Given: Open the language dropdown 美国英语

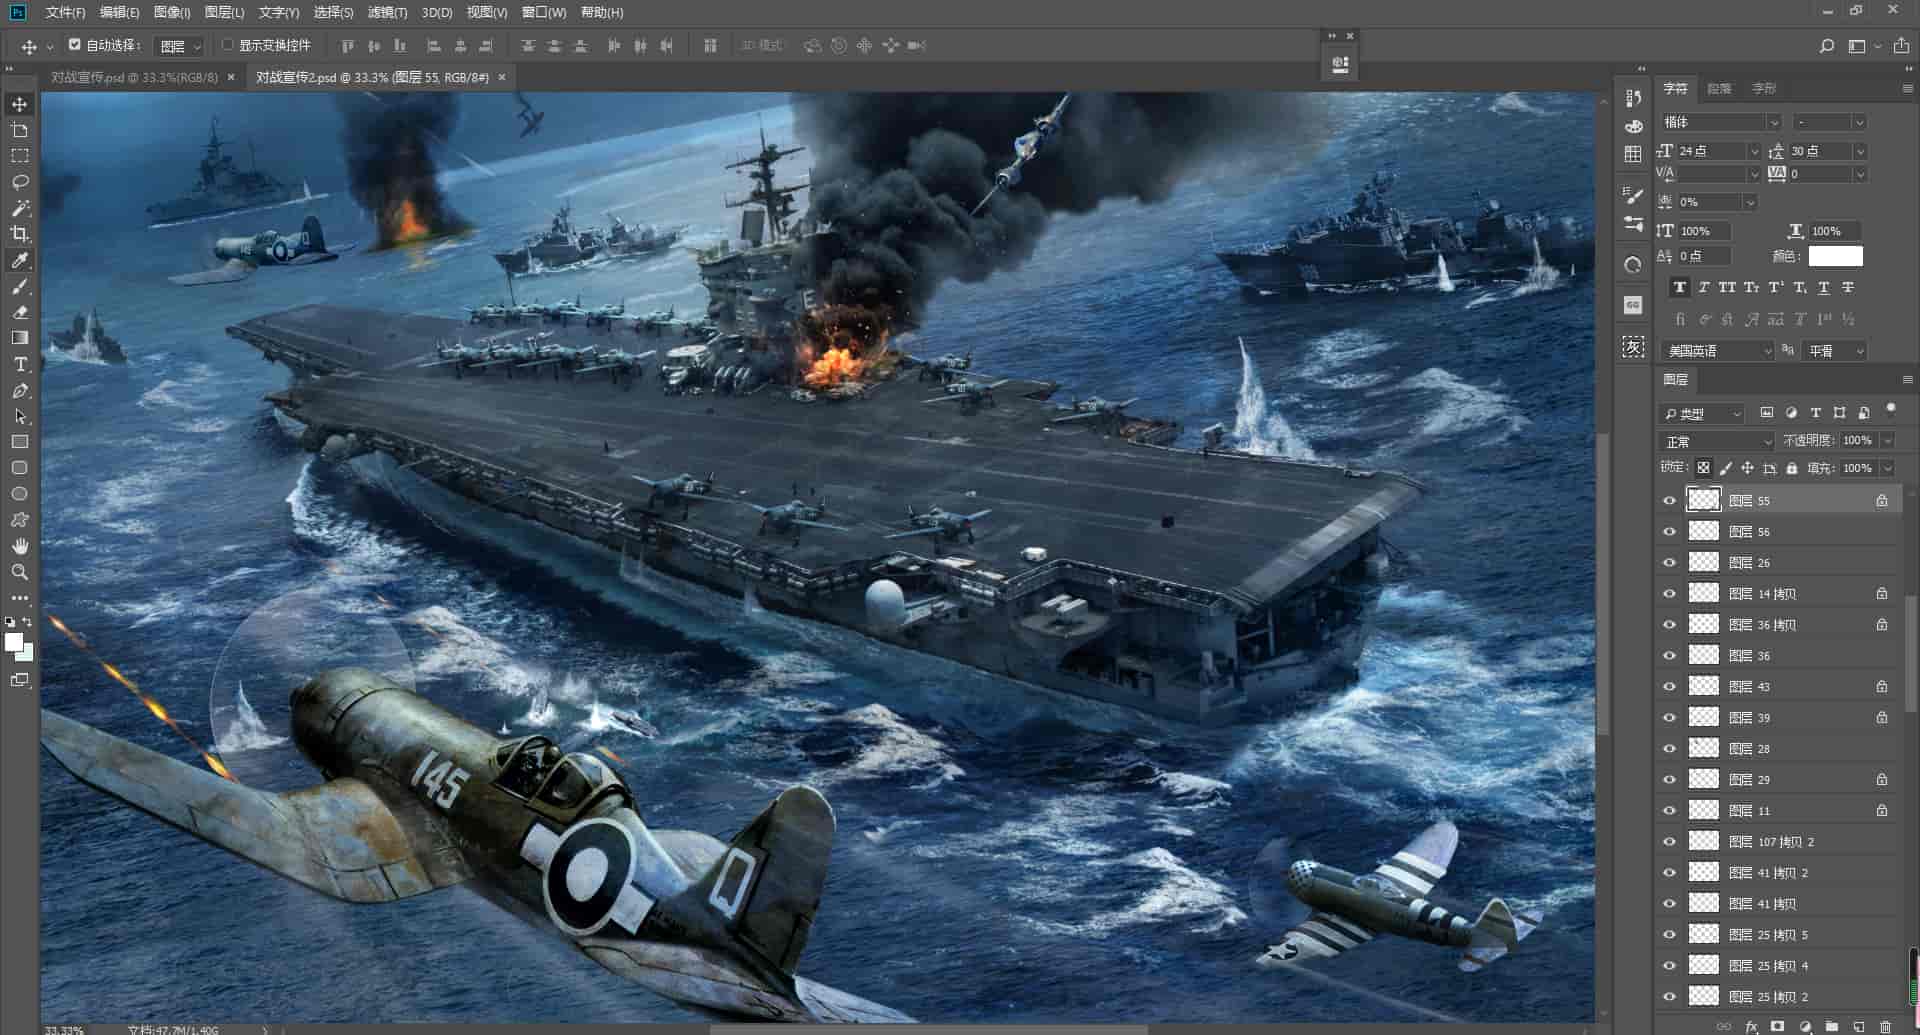Looking at the screenshot, I should click(1717, 351).
